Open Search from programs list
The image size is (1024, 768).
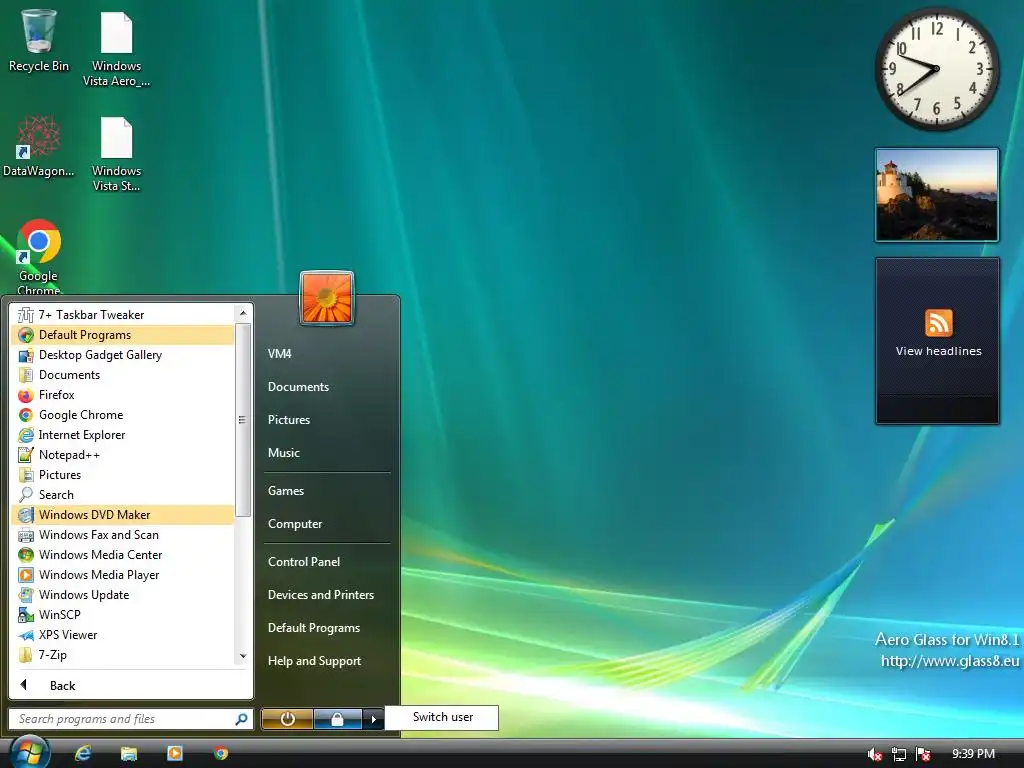click(x=123, y=495)
